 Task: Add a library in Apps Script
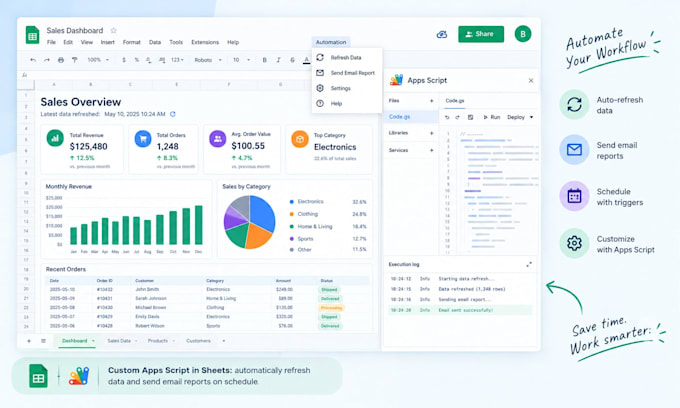click(x=432, y=133)
